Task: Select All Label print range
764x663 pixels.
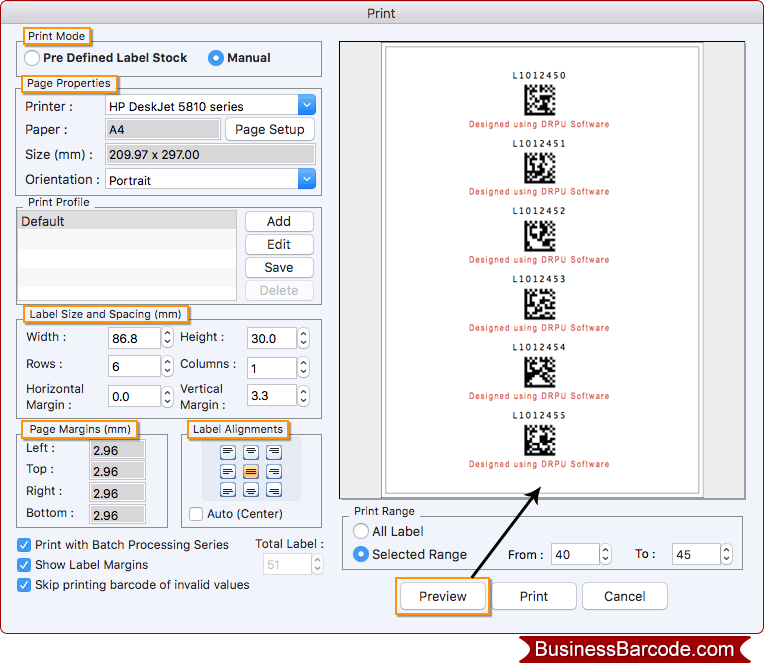Action: (361, 531)
